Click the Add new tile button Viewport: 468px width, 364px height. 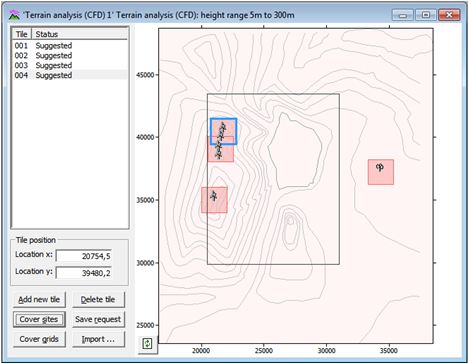[x=39, y=299]
